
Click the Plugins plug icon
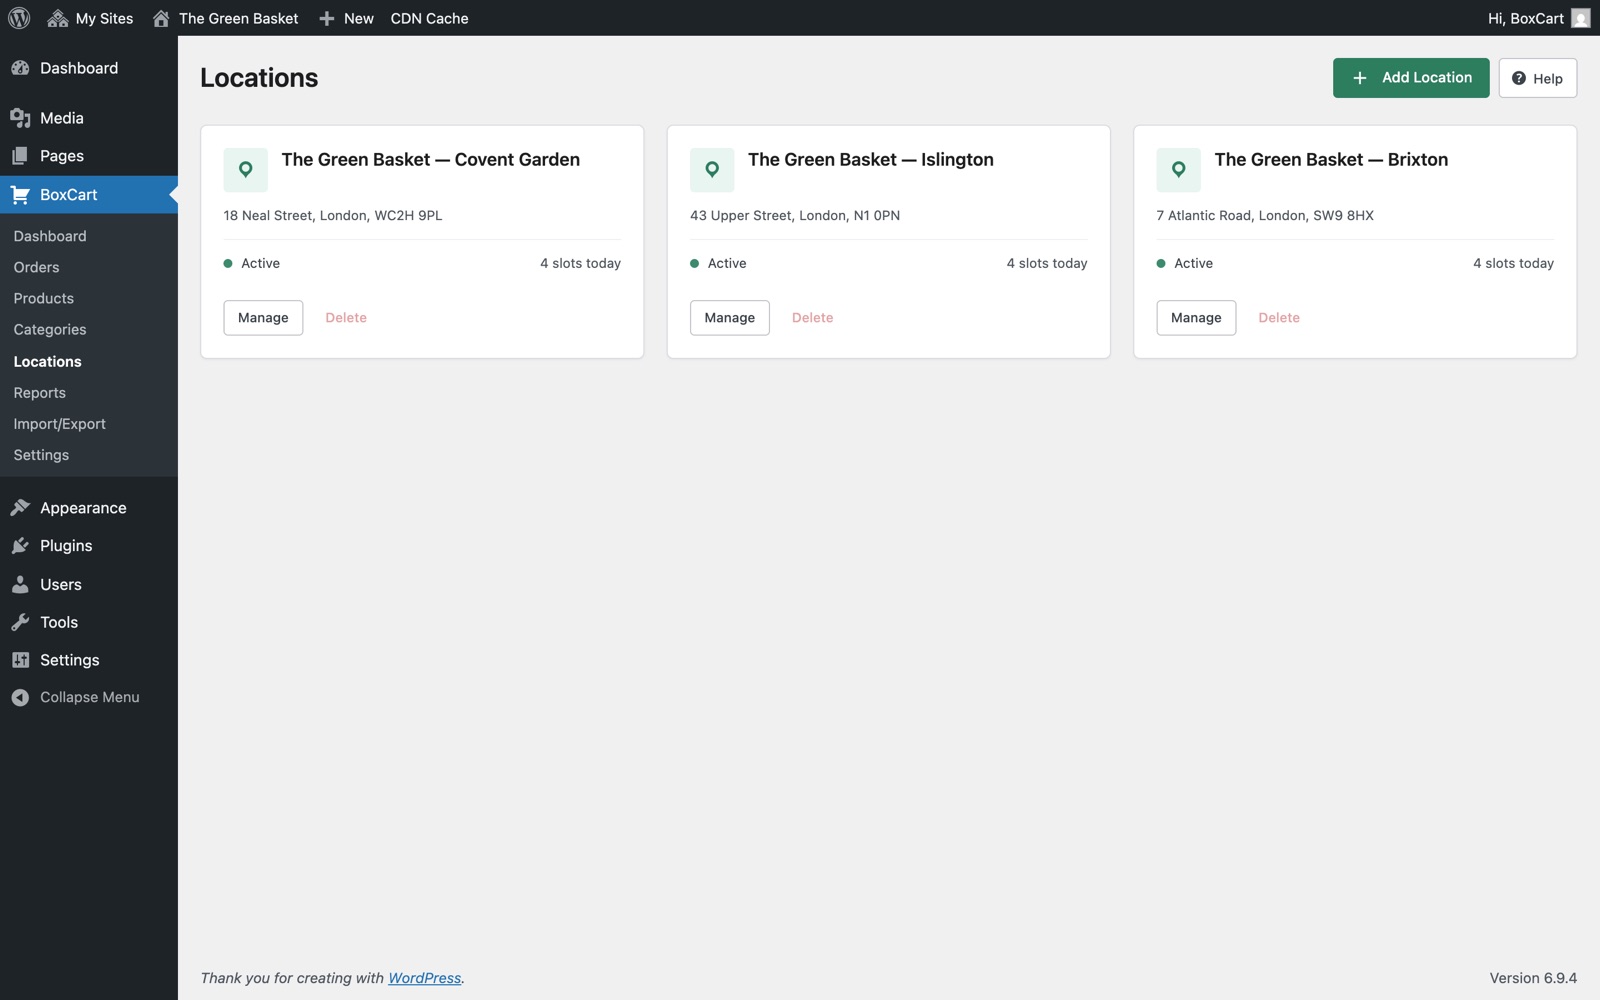(x=20, y=546)
